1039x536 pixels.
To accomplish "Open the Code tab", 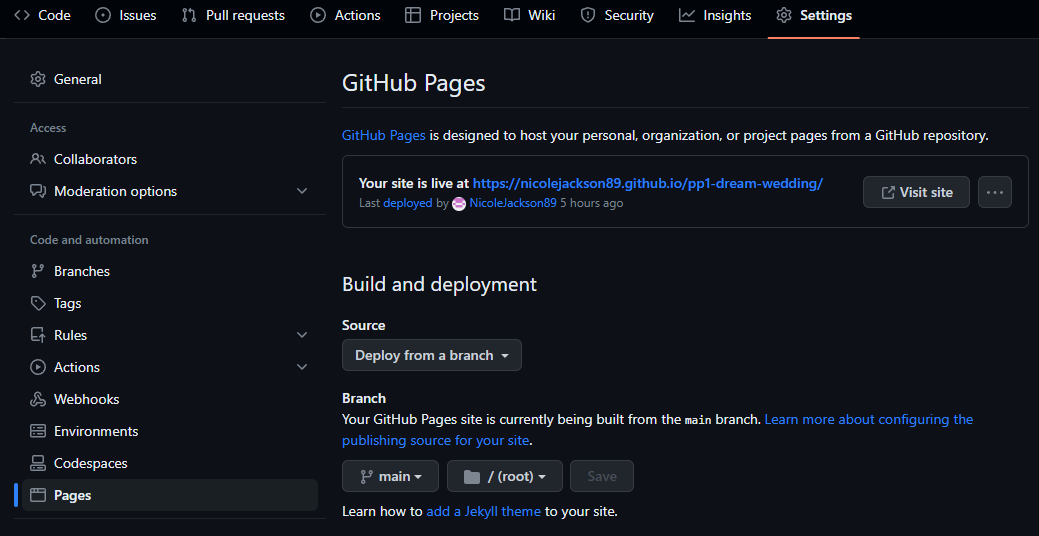I will (42, 15).
